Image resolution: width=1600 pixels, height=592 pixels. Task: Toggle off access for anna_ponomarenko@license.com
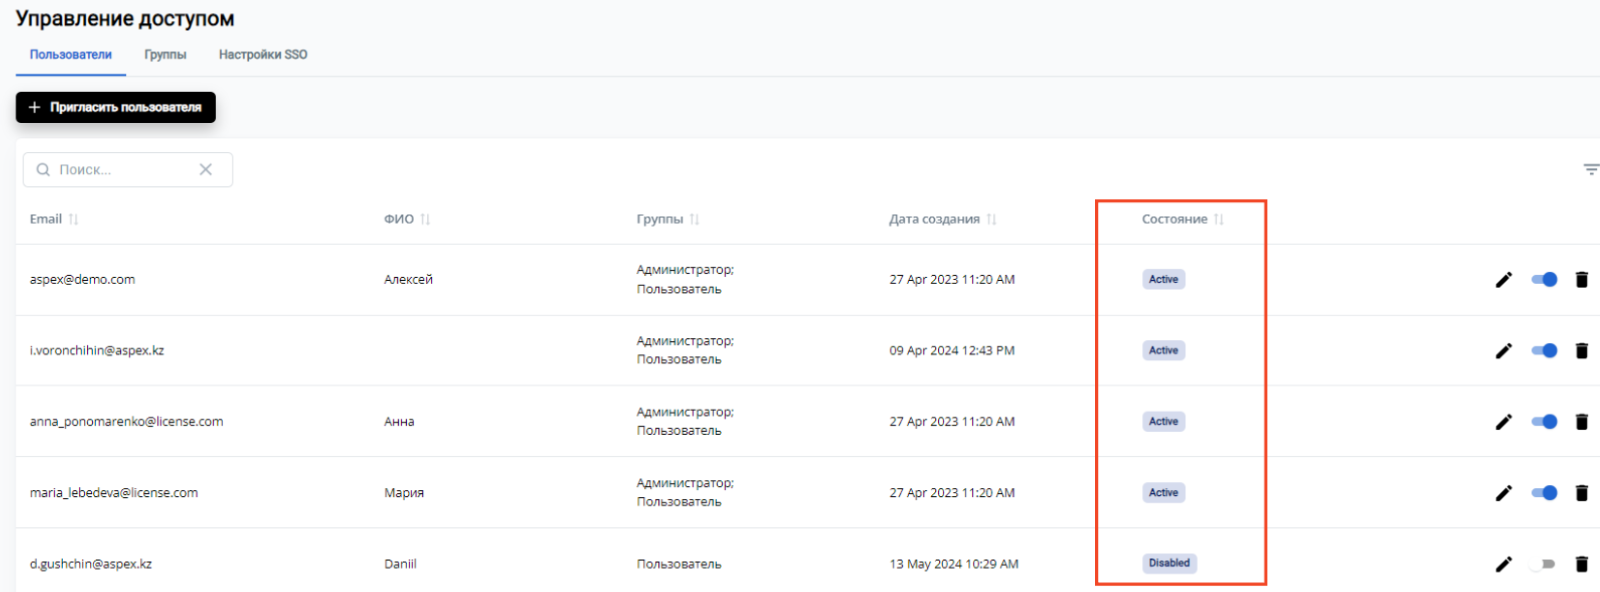click(x=1544, y=422)
